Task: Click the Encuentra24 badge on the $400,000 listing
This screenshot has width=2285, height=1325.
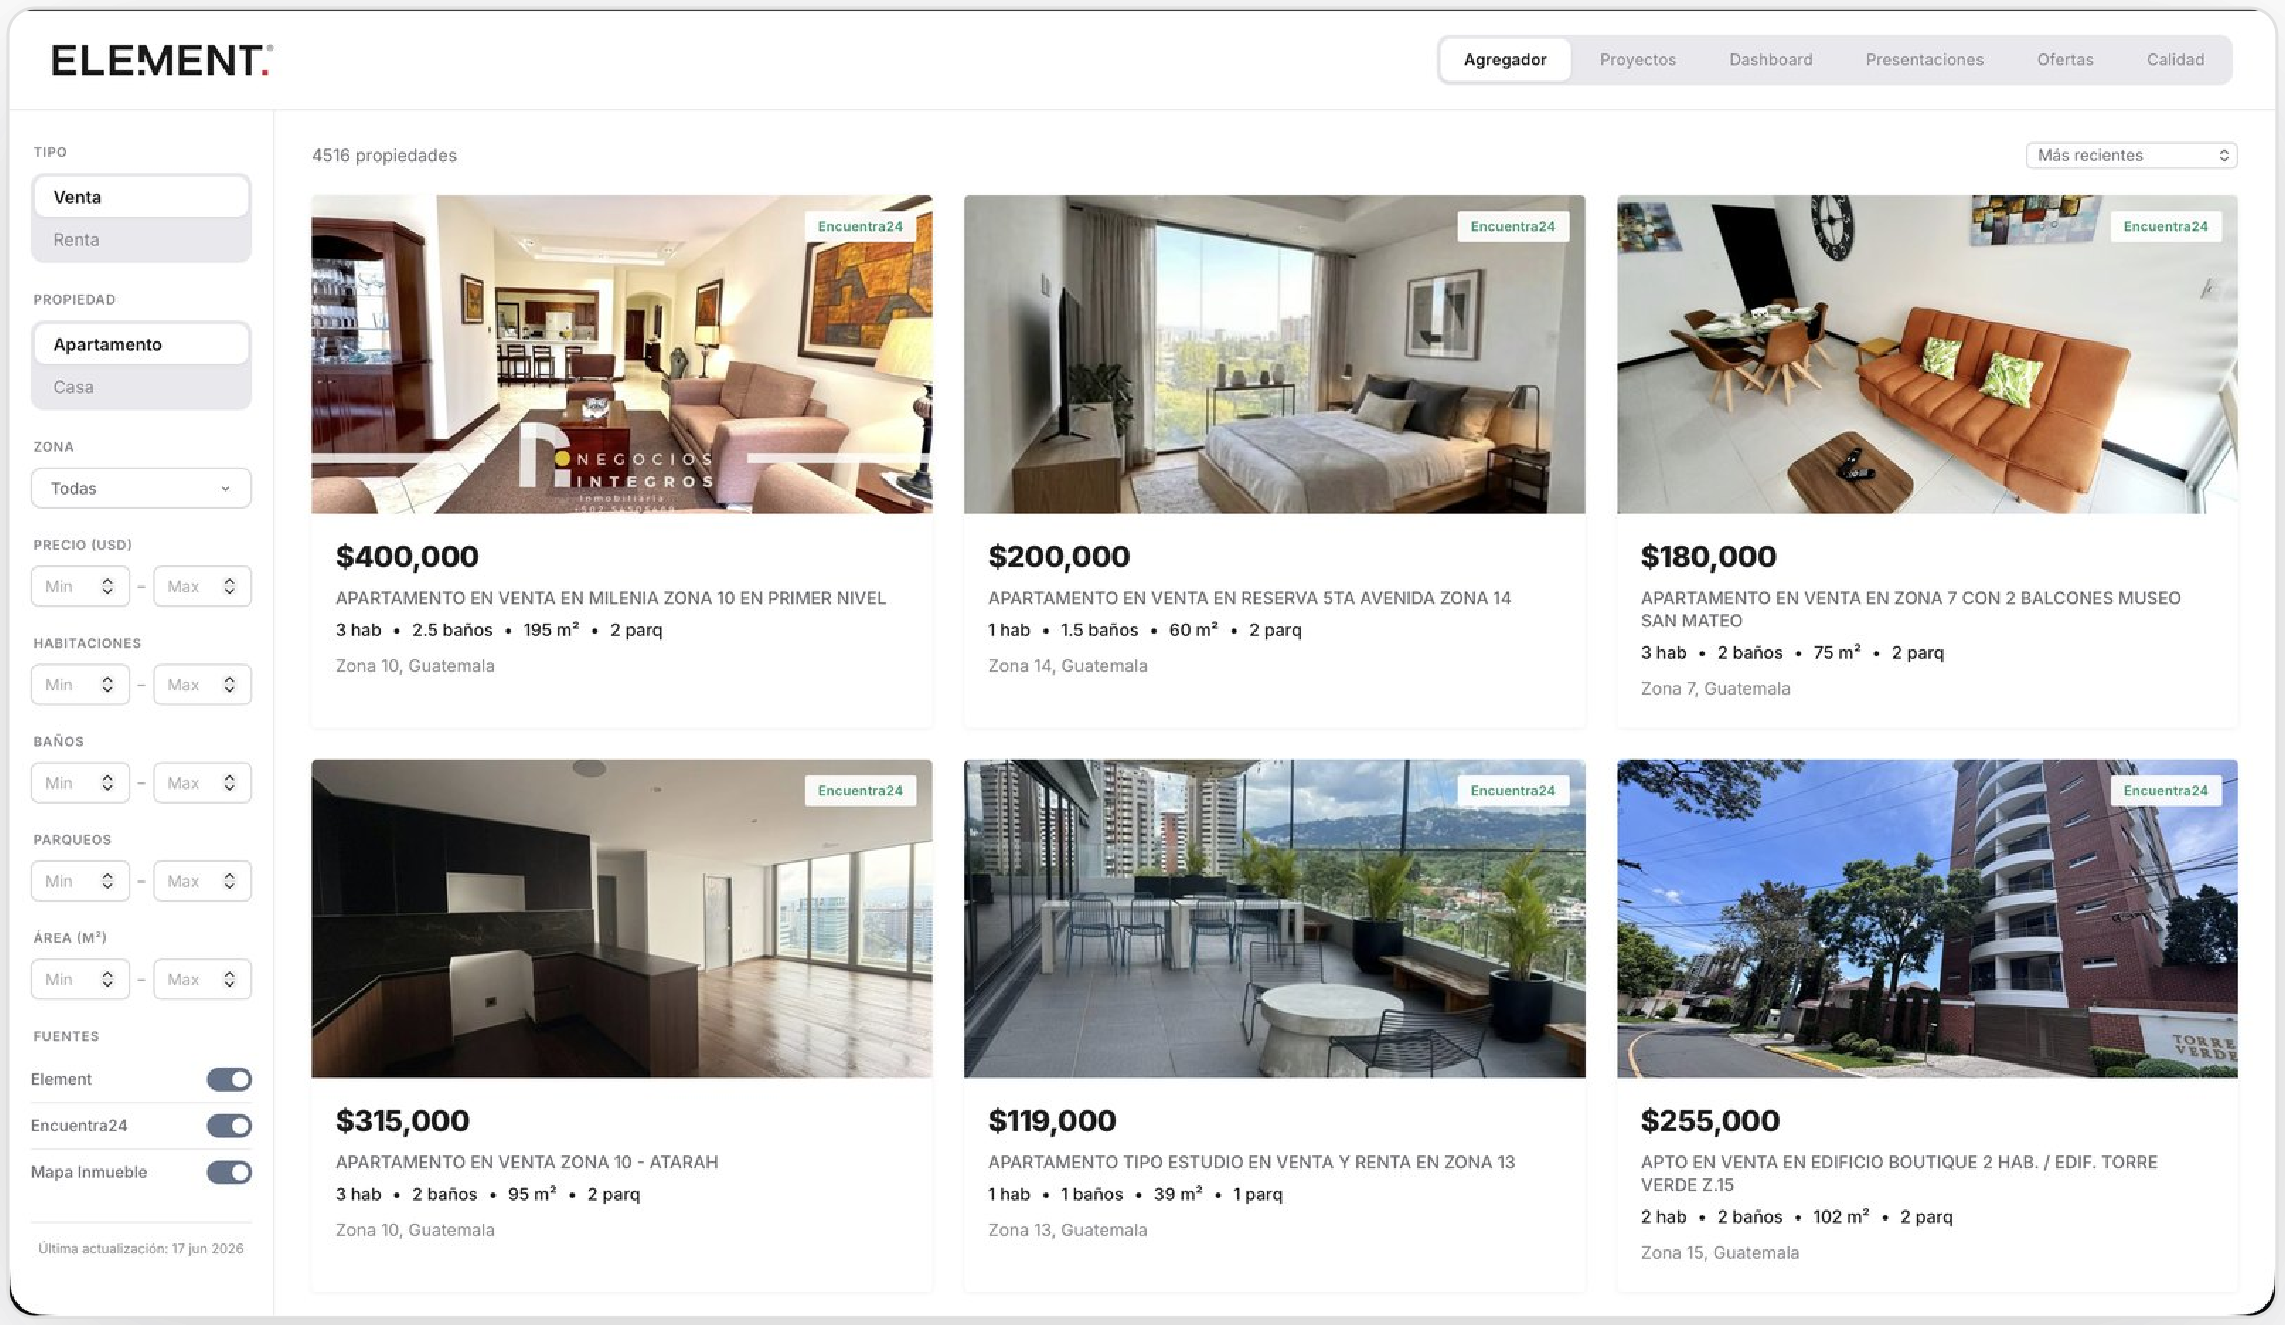Action: 860,227
